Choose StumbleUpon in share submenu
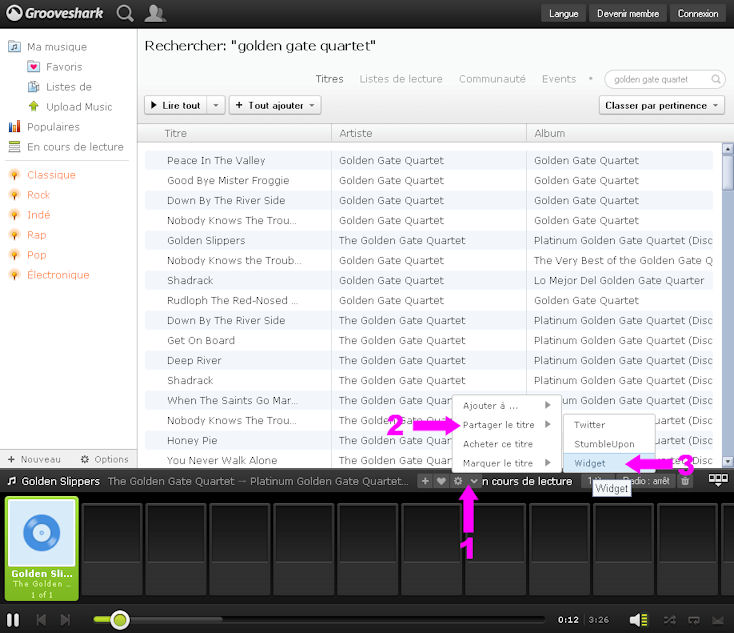The height and width of the screenshot is (633, 734). tap(609, 444)
